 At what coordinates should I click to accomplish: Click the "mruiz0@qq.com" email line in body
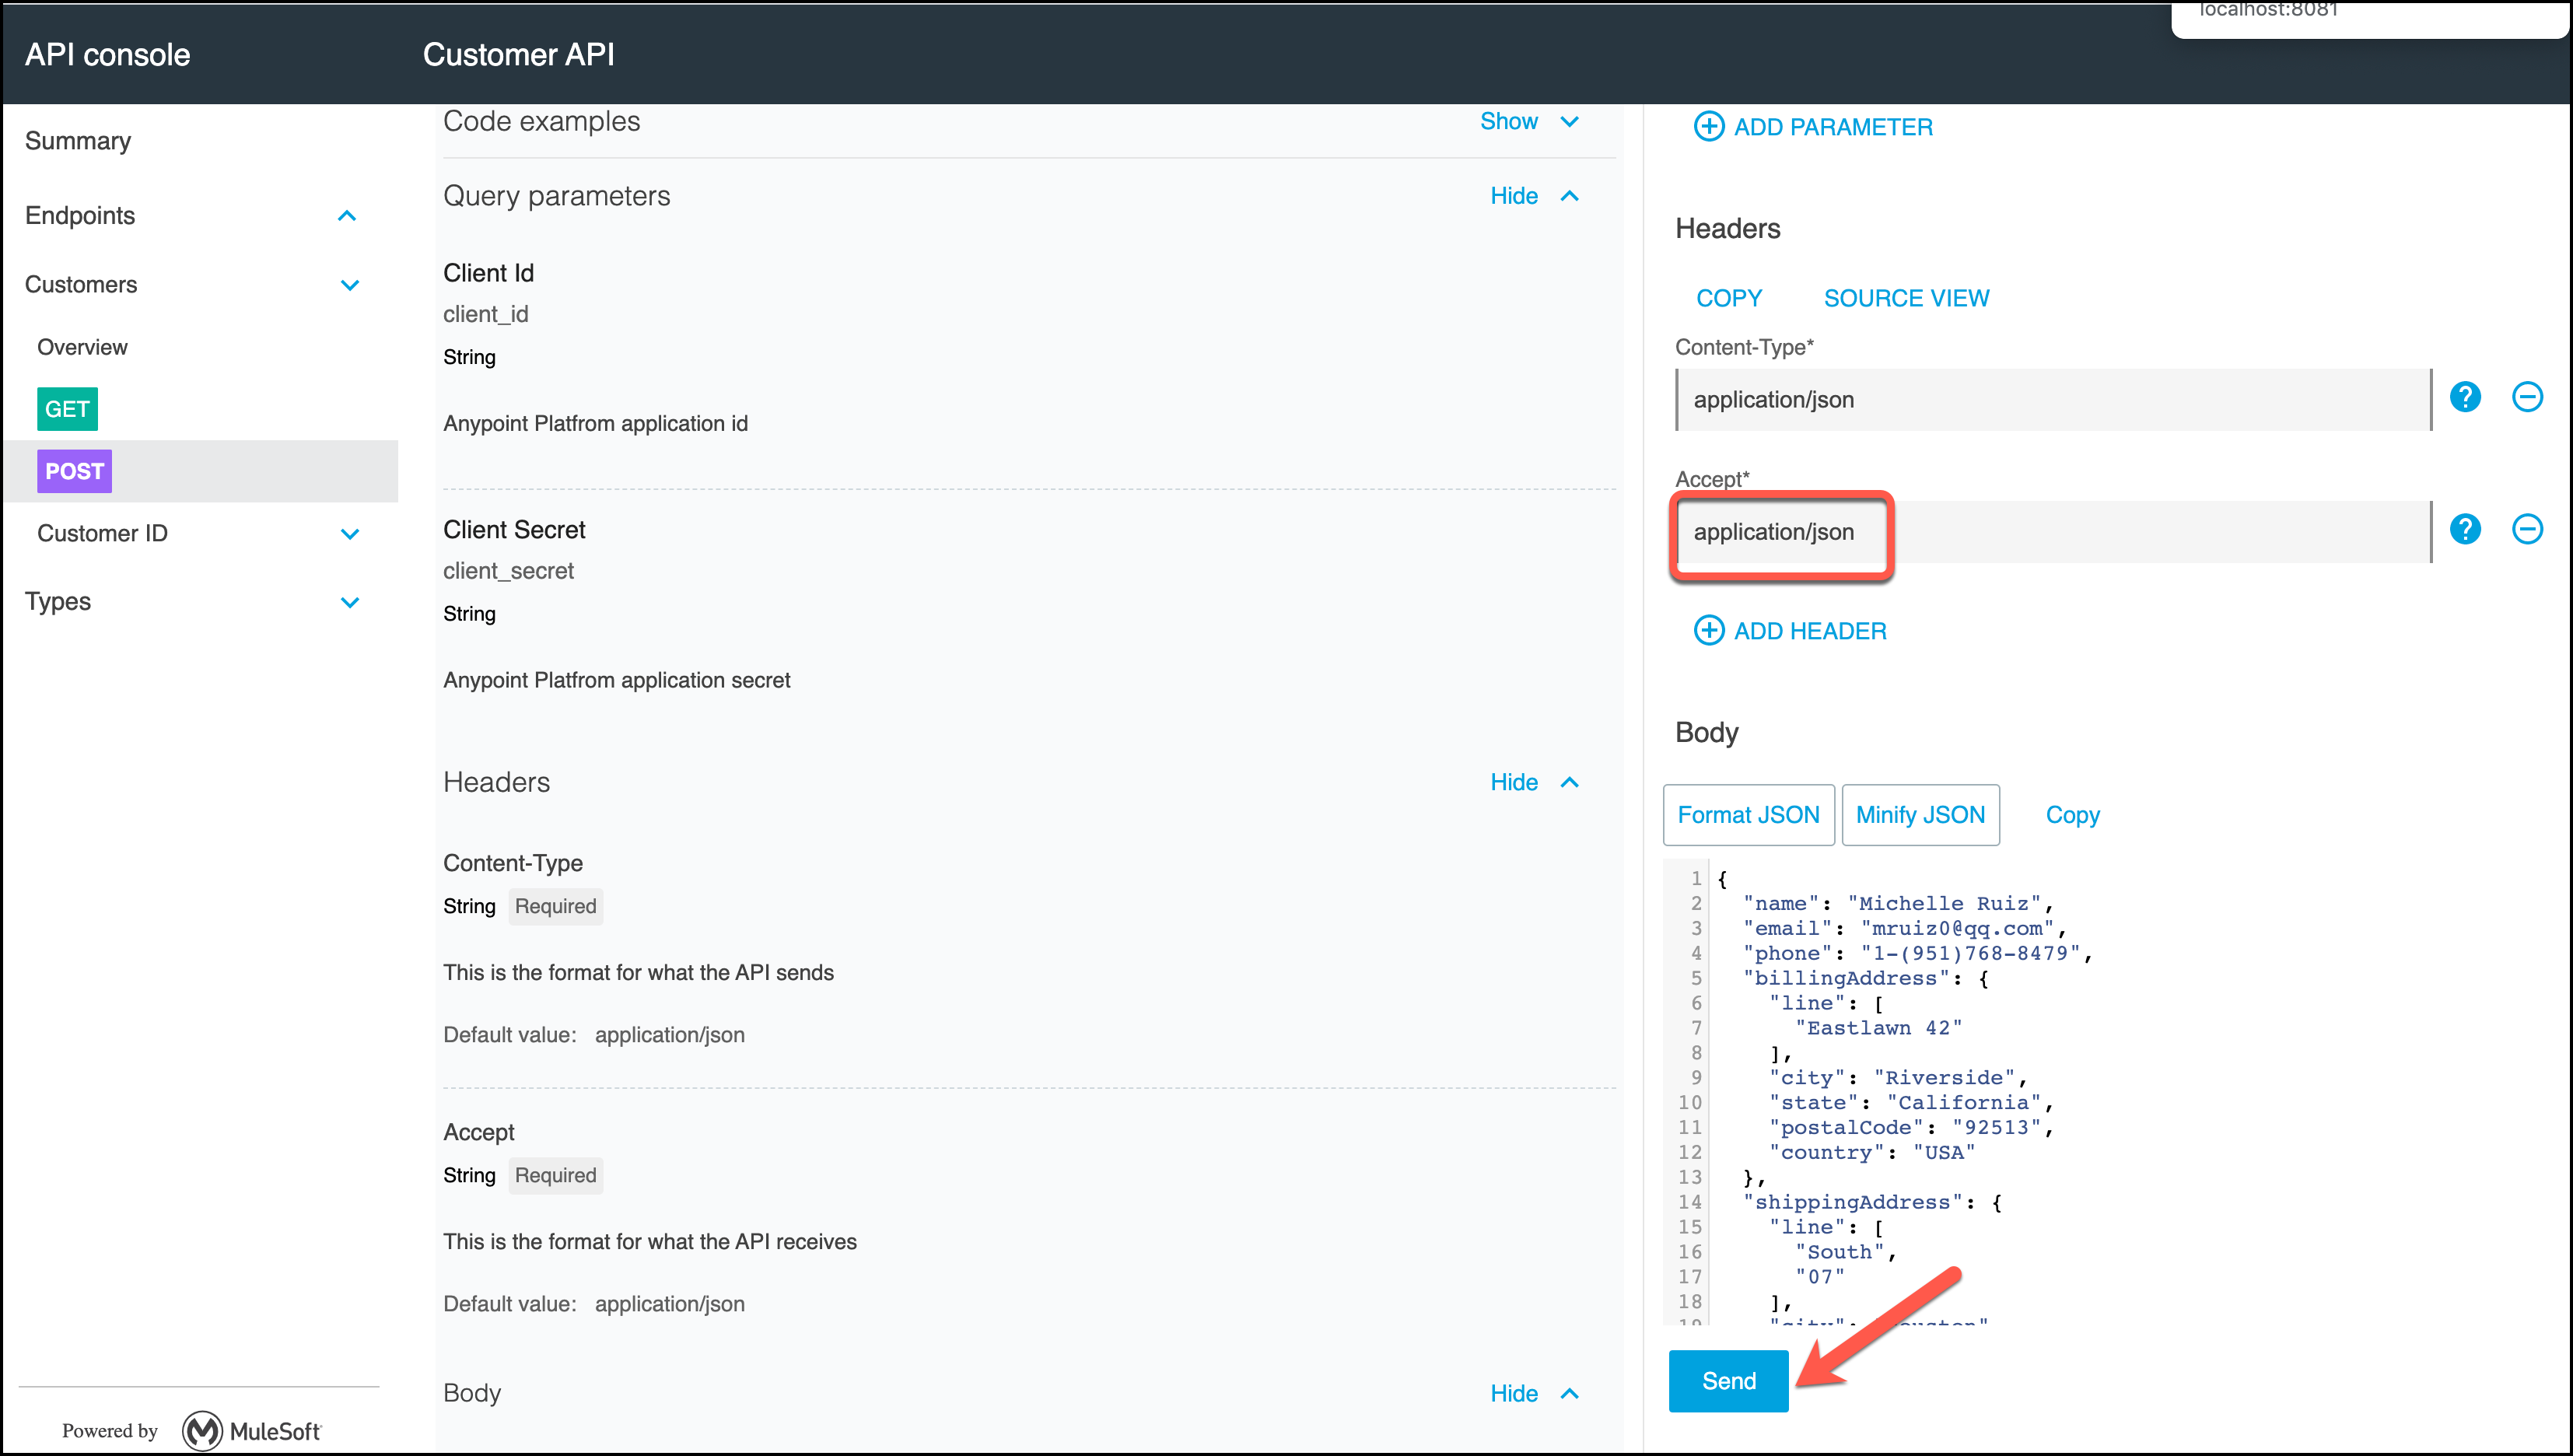[x=1903, y=928]
